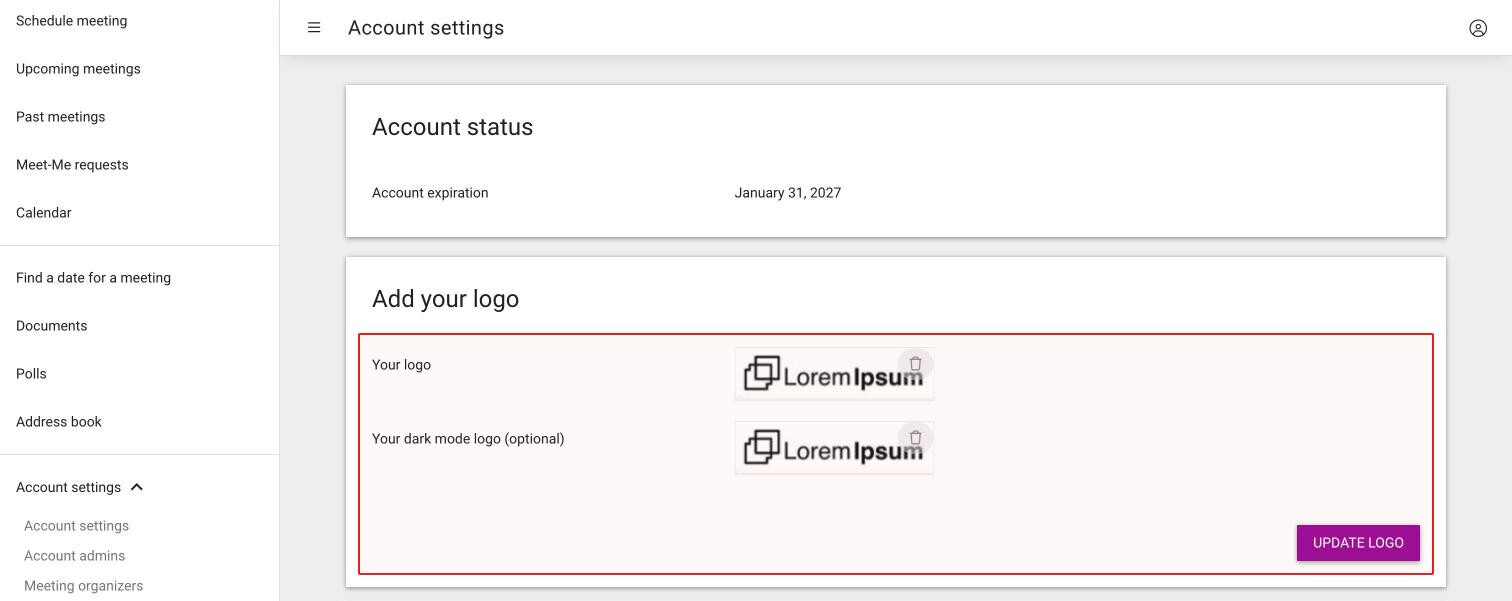Open the Calendar page
Viewport: 1512px width, 601px height.
(x=43, y=213)
